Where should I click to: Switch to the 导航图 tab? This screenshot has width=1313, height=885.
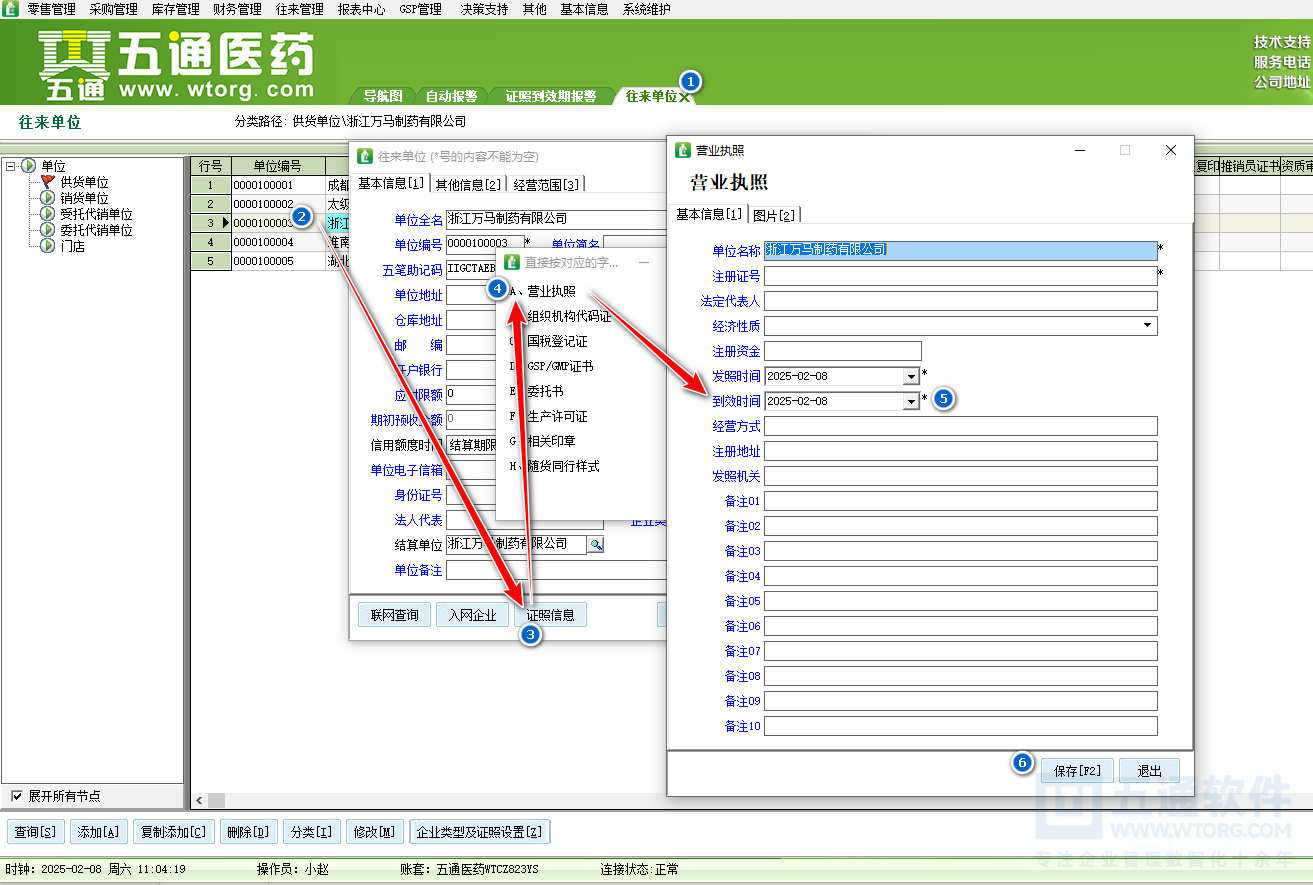382,97
